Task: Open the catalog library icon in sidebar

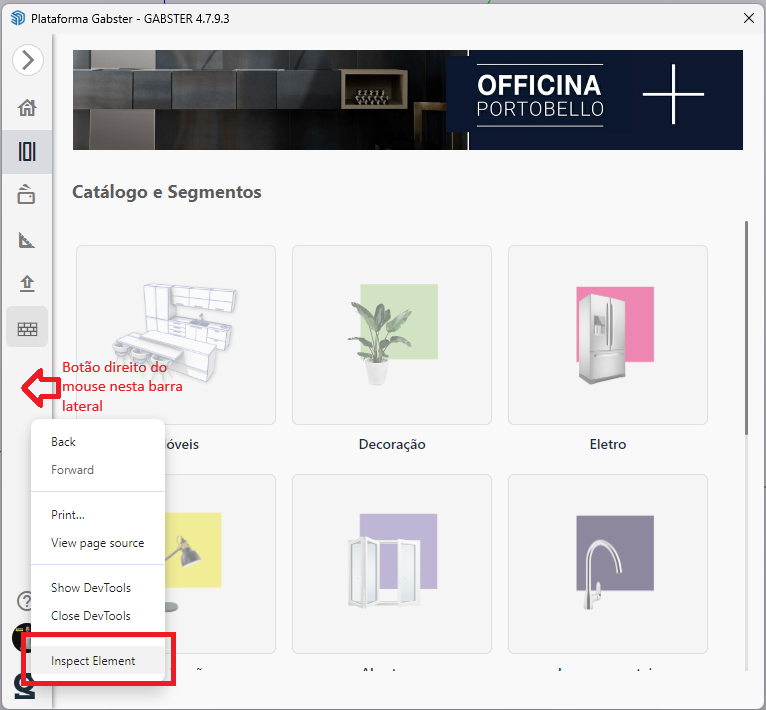Action: click(27, 151)
